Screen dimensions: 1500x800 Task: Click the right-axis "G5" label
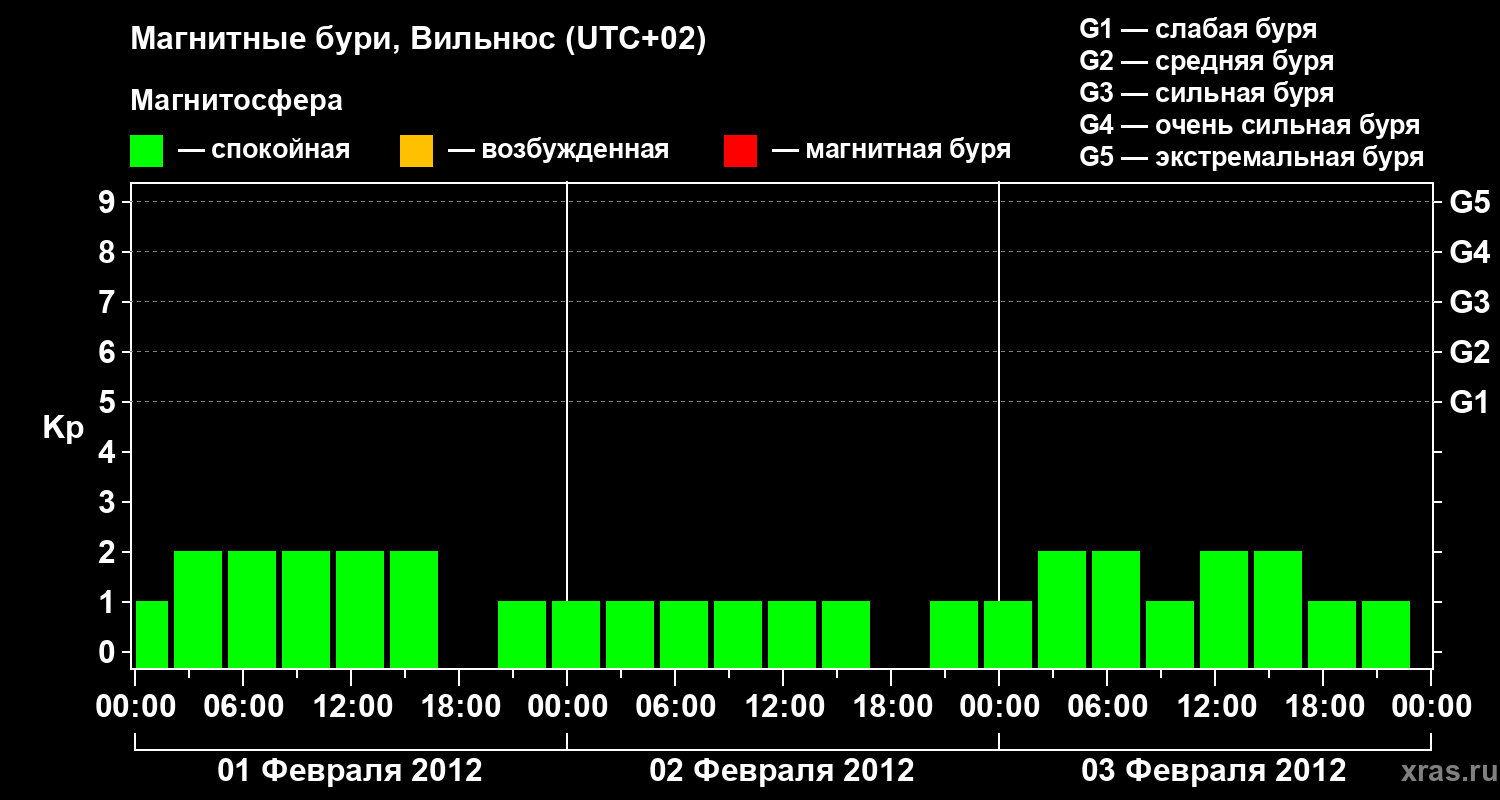pos(1469,202)
